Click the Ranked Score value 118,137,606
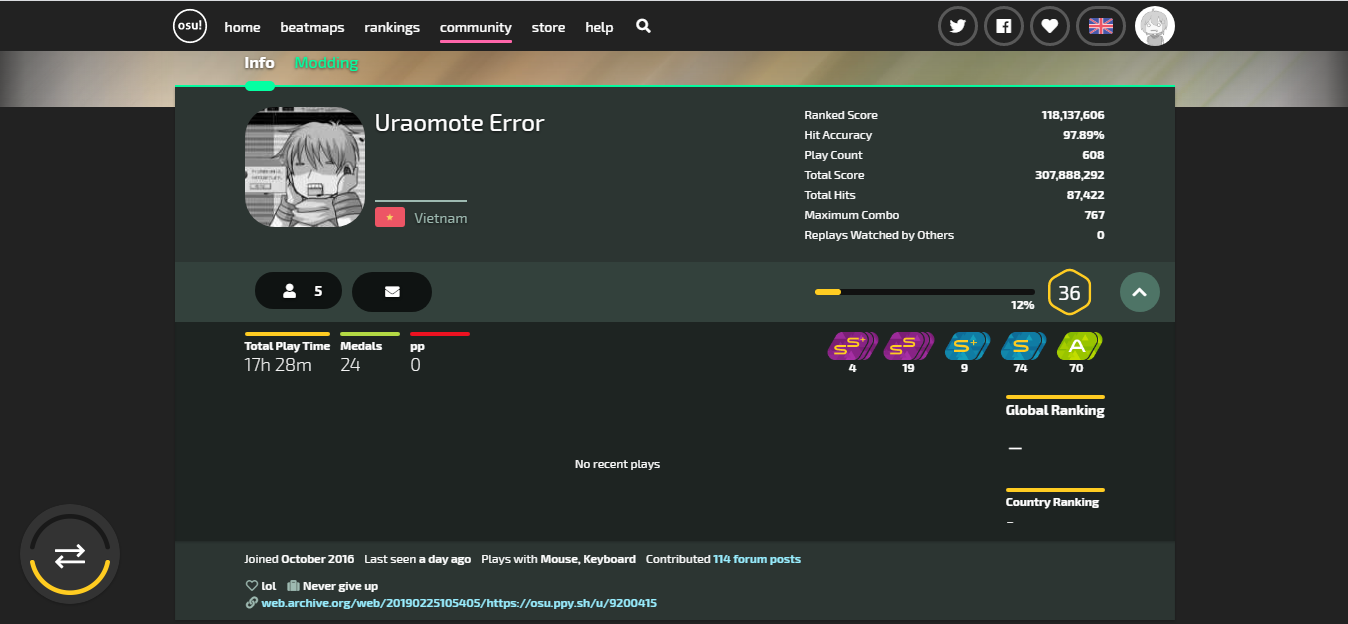 tap(1073, 115)
